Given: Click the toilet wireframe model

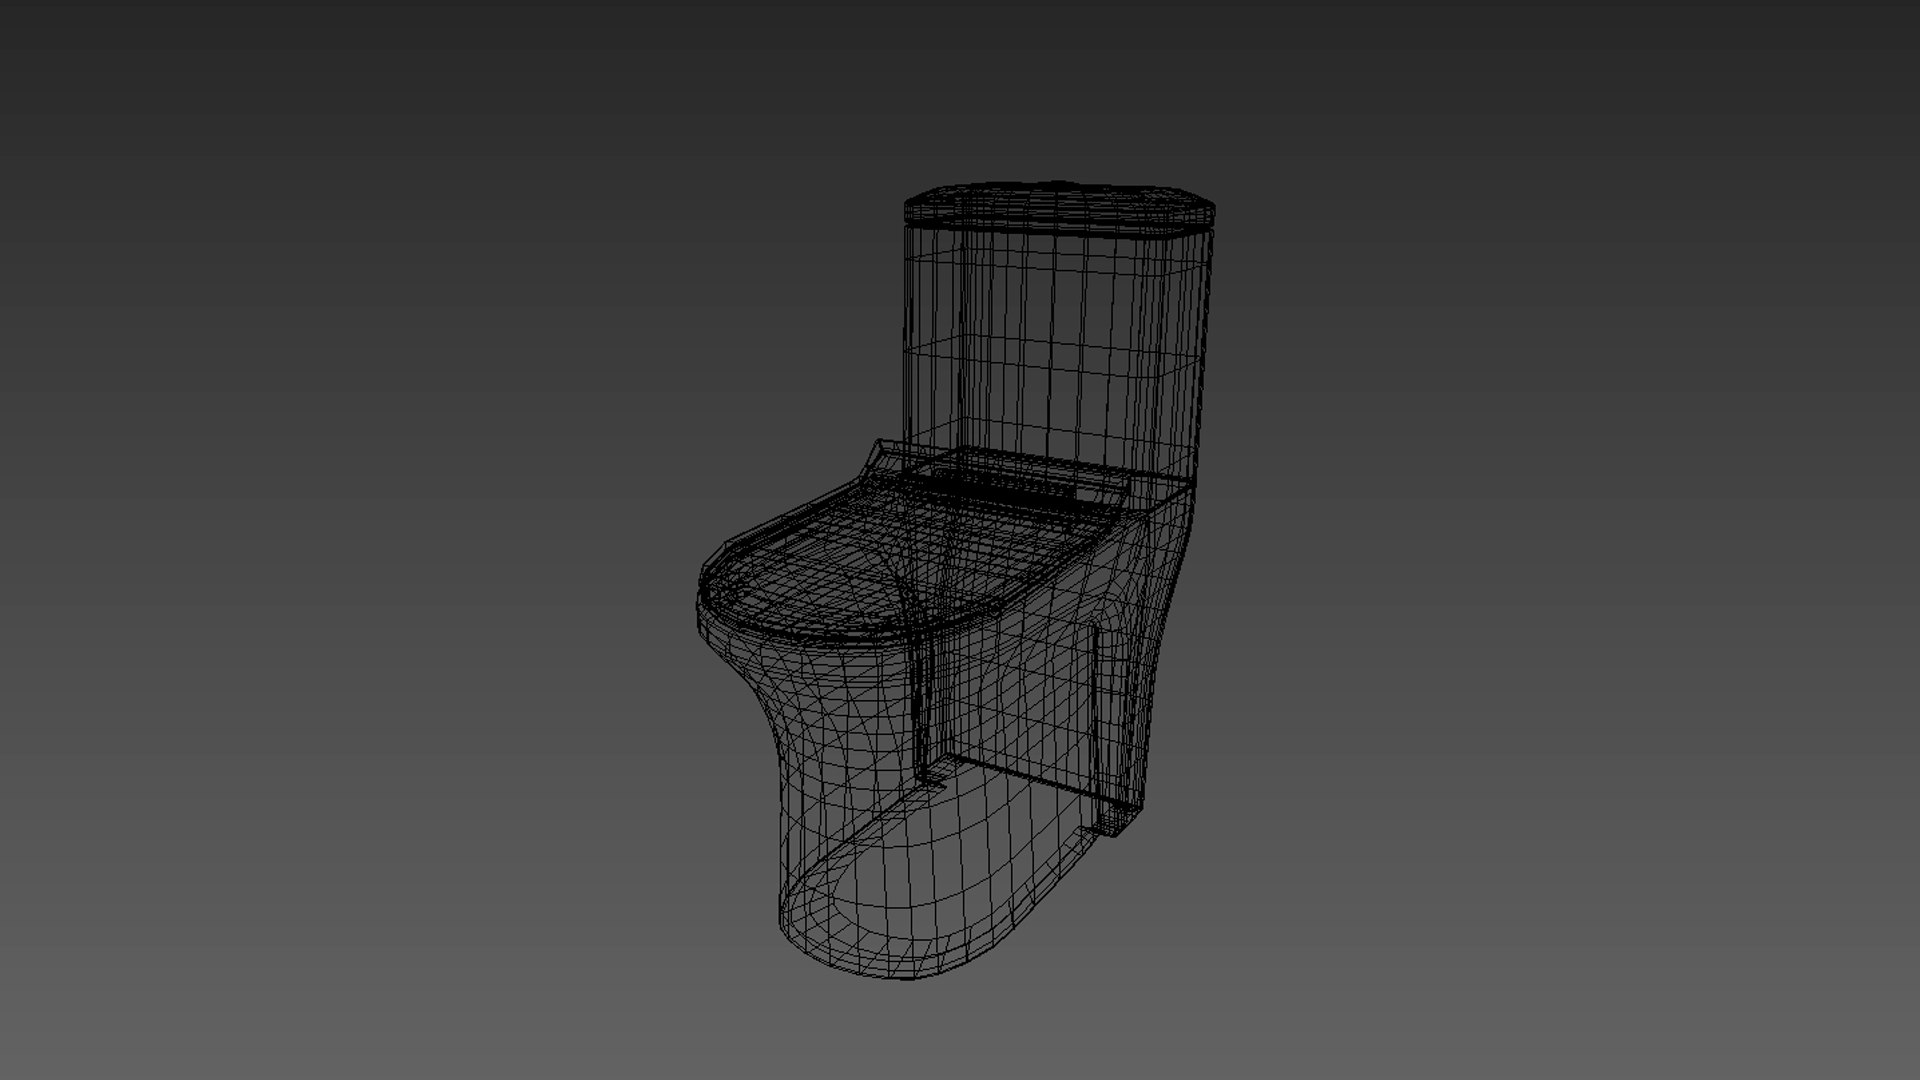Looking at the screenshot, I should click(x=955, y=580).
